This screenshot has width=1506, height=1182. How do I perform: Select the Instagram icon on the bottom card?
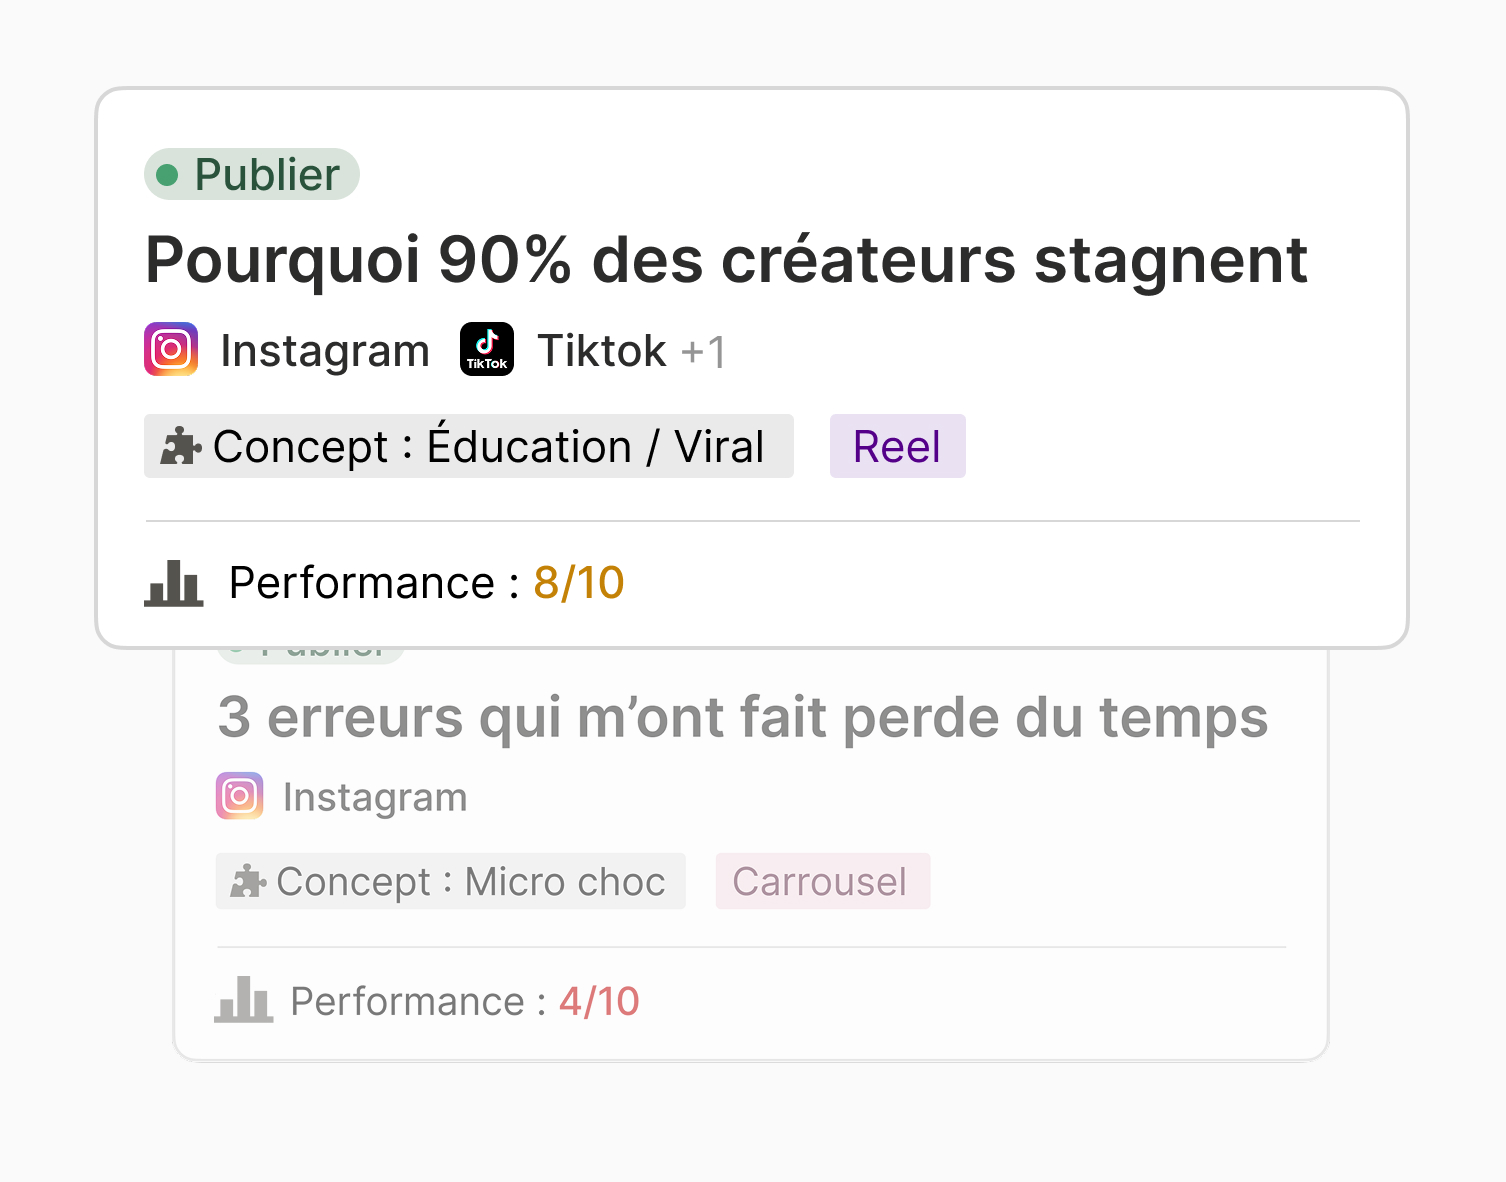pos(239,796)
